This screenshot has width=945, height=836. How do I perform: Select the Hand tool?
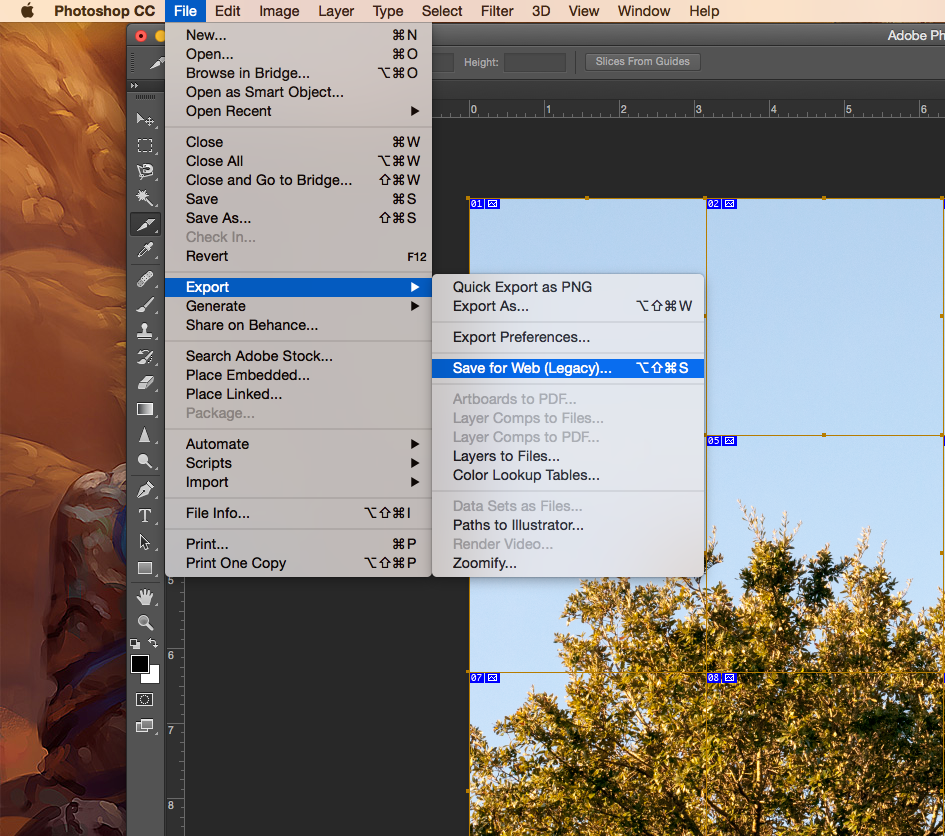click(145, 597)
